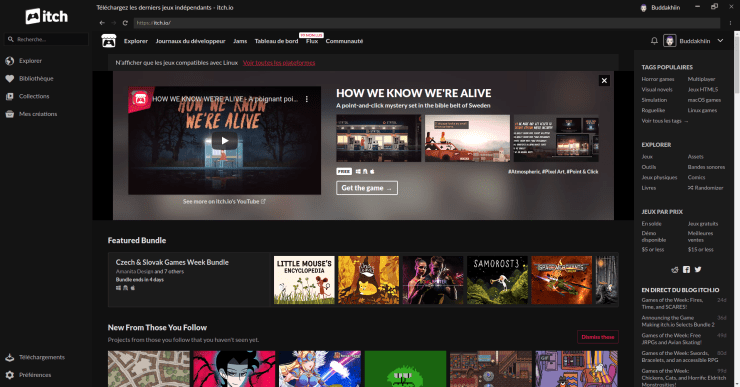This screenshot has height=387, width=740.
Task: Open the browser kebab menu
Action: (731, 23)
